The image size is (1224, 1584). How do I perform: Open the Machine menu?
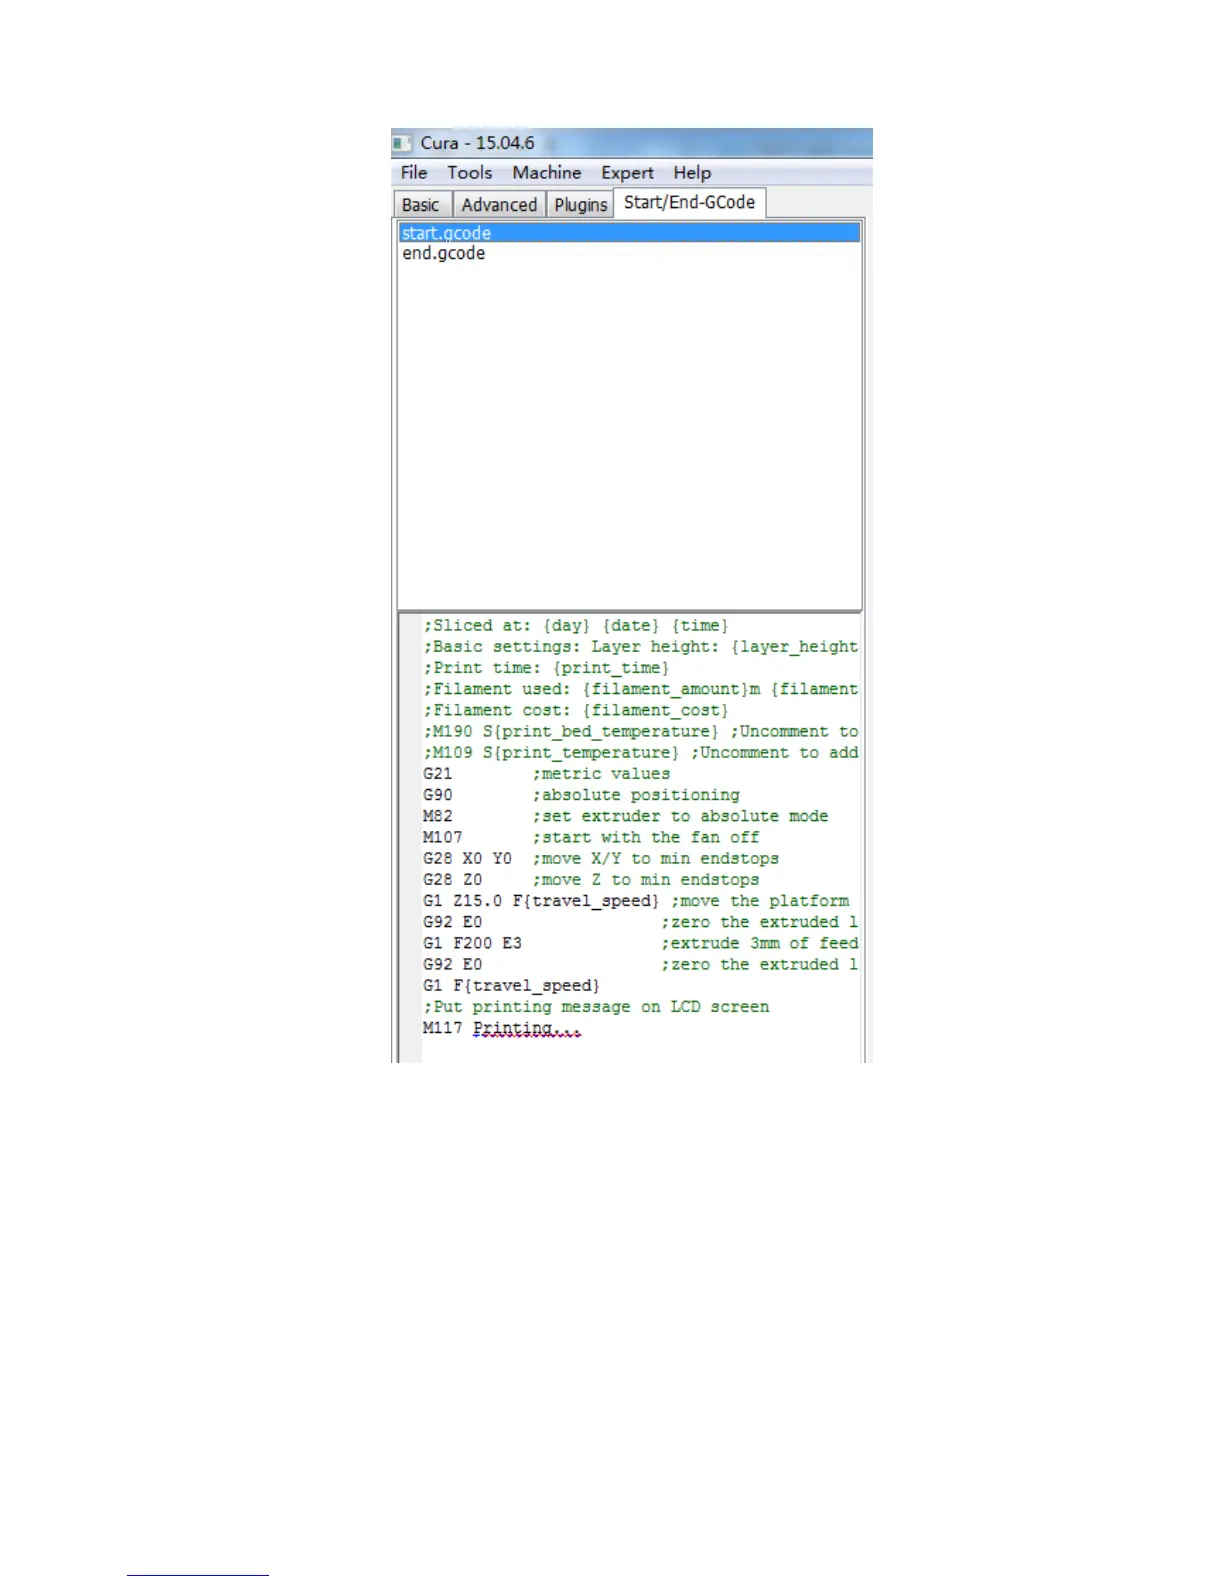click(x=546, y=173)
